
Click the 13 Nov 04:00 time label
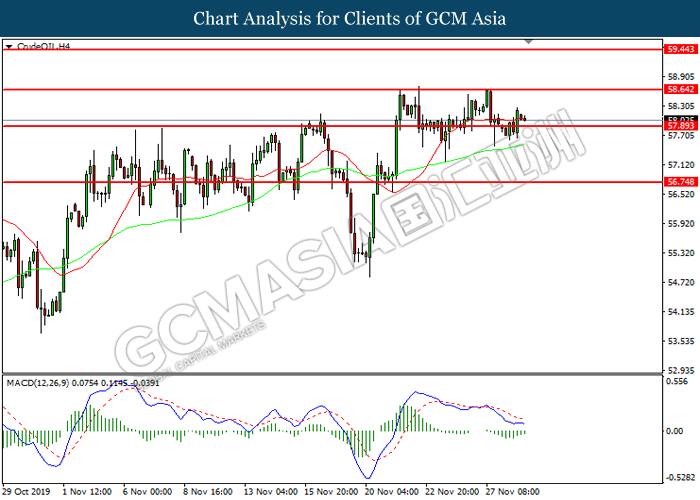271,492
